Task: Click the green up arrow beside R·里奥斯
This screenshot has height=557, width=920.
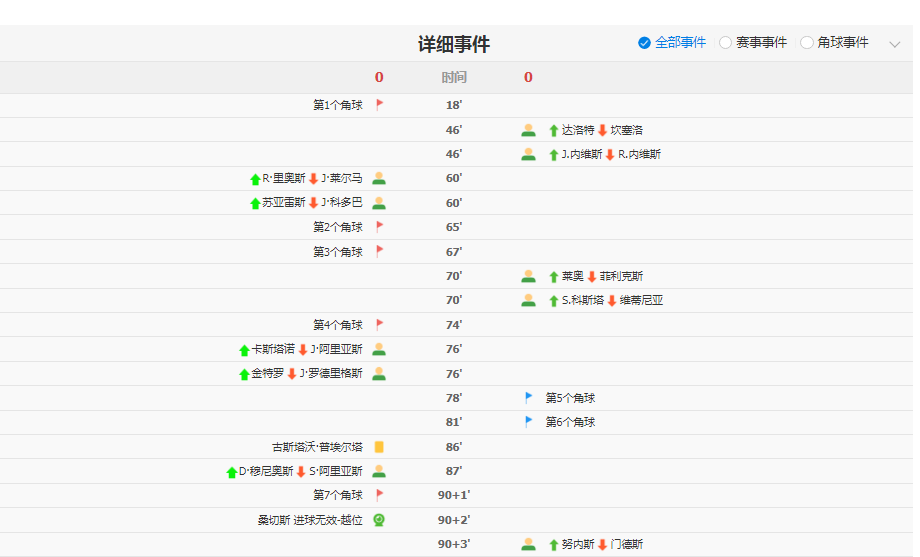Action: tap(255, 179)
